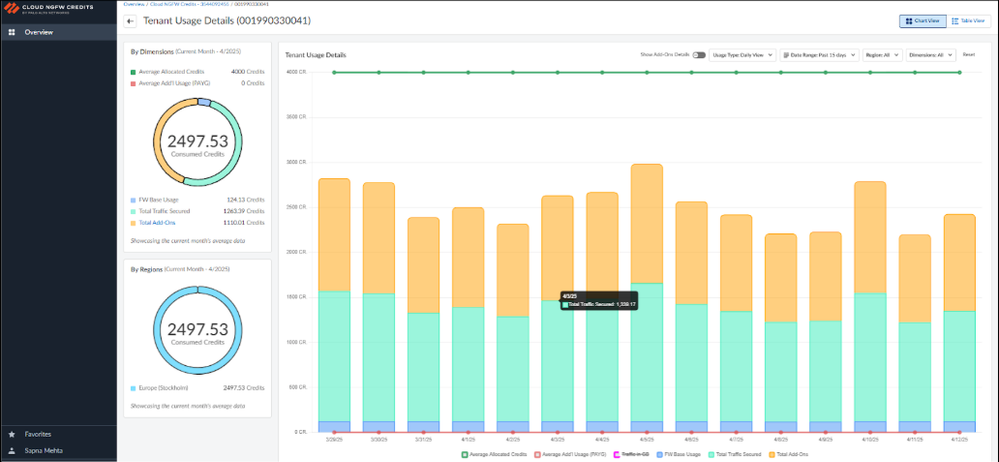The image size is (999, 462).
Task: Select Overview in the left navigation
Action: (38, 33)
